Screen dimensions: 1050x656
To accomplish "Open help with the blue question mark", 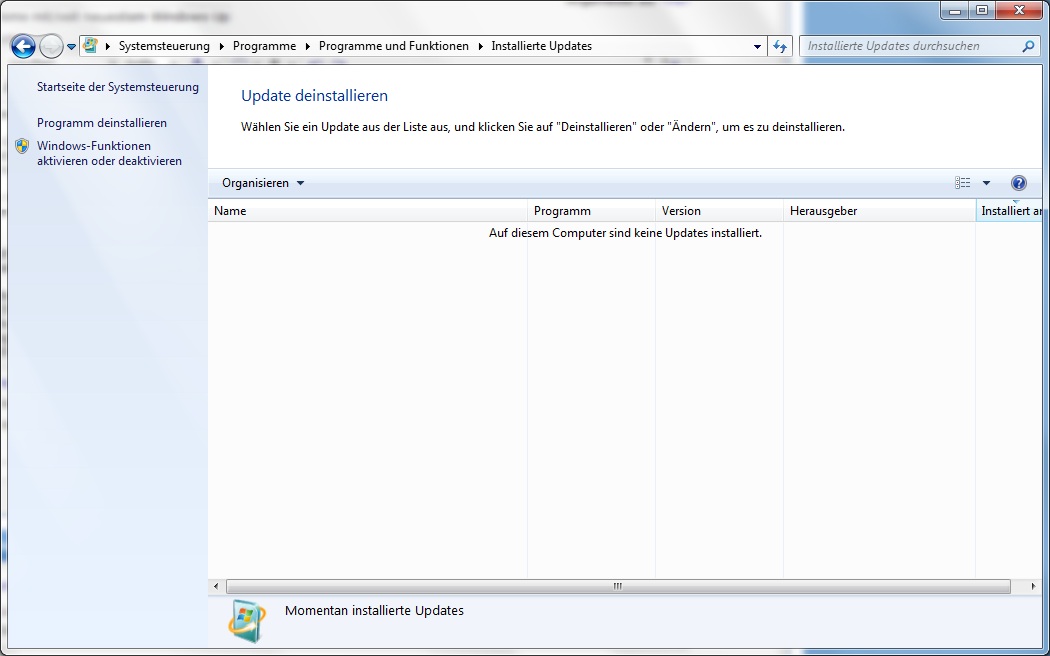I will point(1019,183).
